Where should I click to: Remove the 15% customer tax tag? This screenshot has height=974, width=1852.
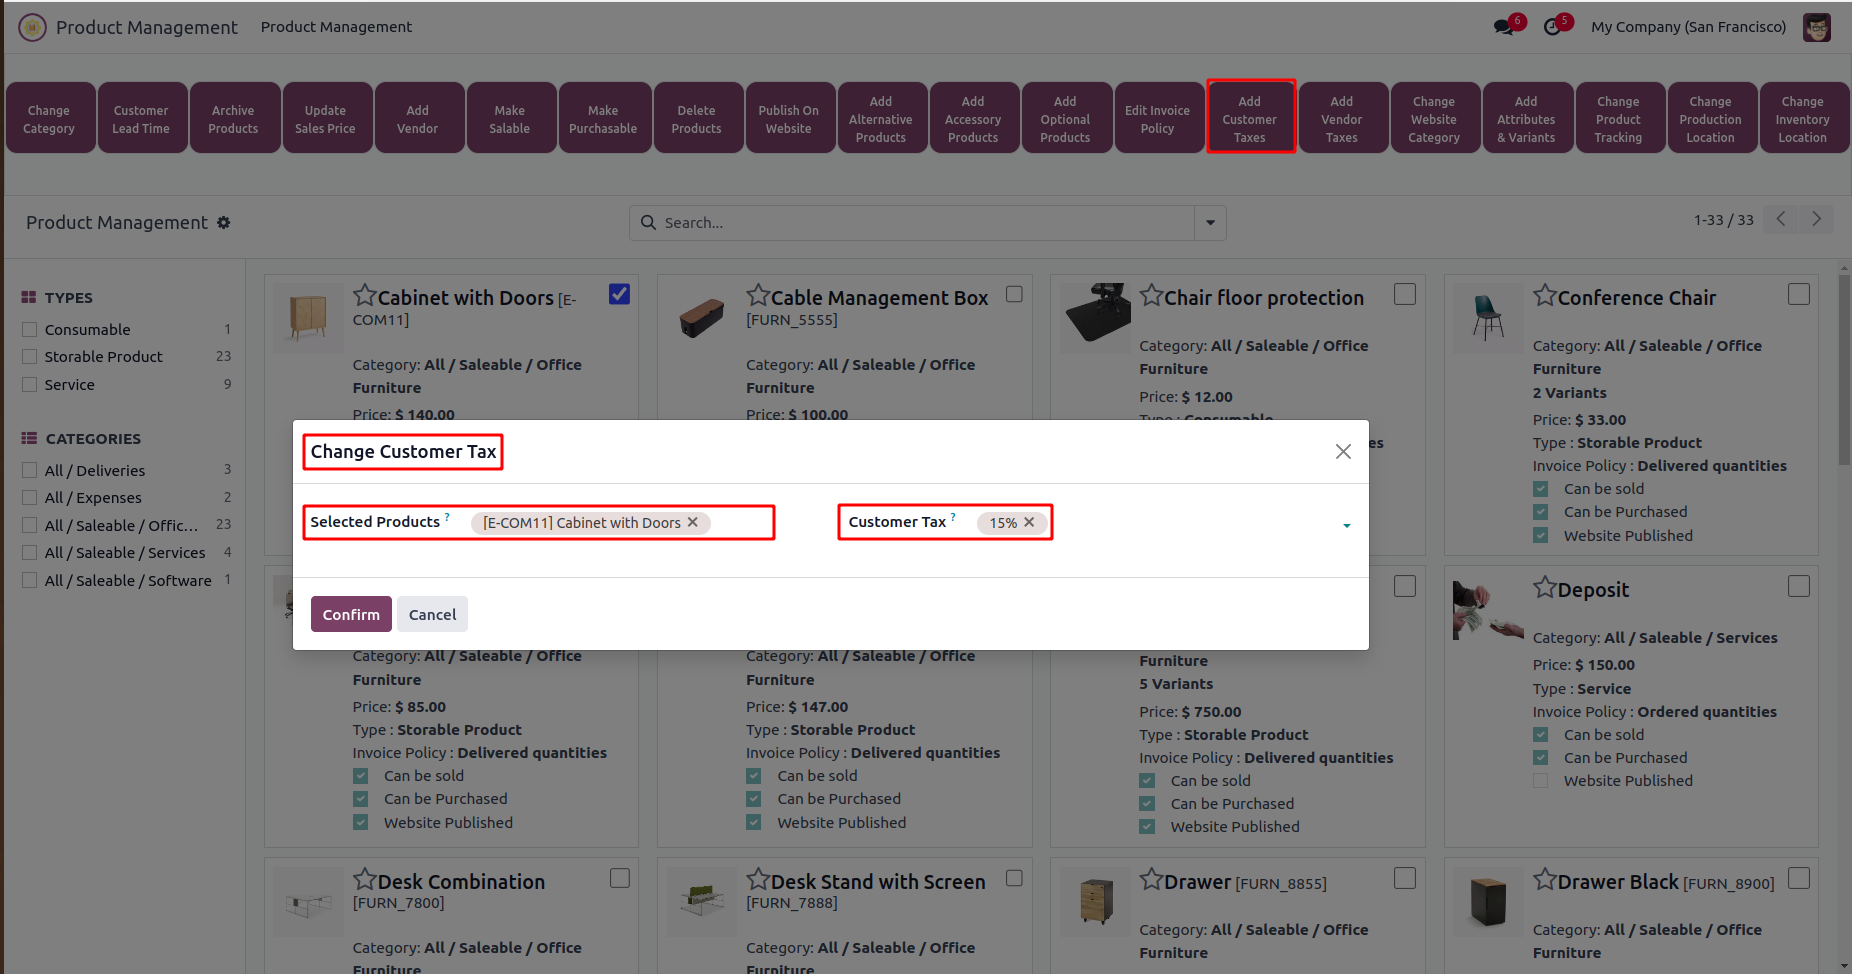pyautogui.click(x=1029, y=522)
